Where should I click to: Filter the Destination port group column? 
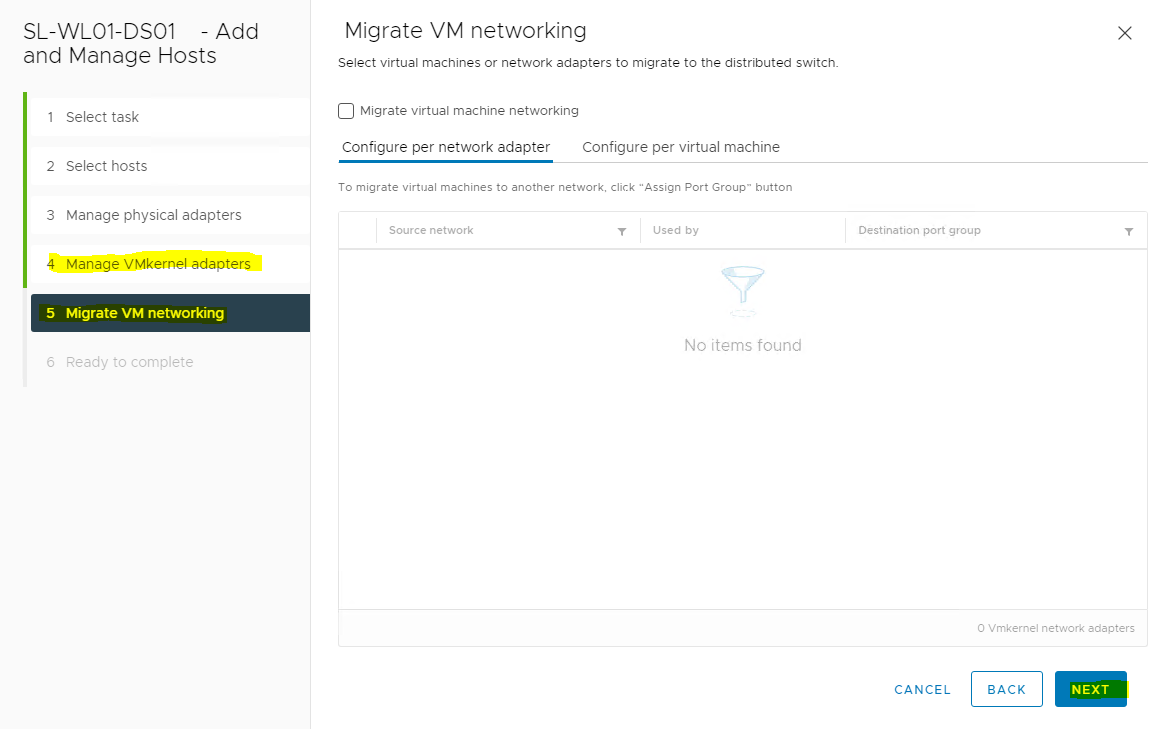point(1129,231)
